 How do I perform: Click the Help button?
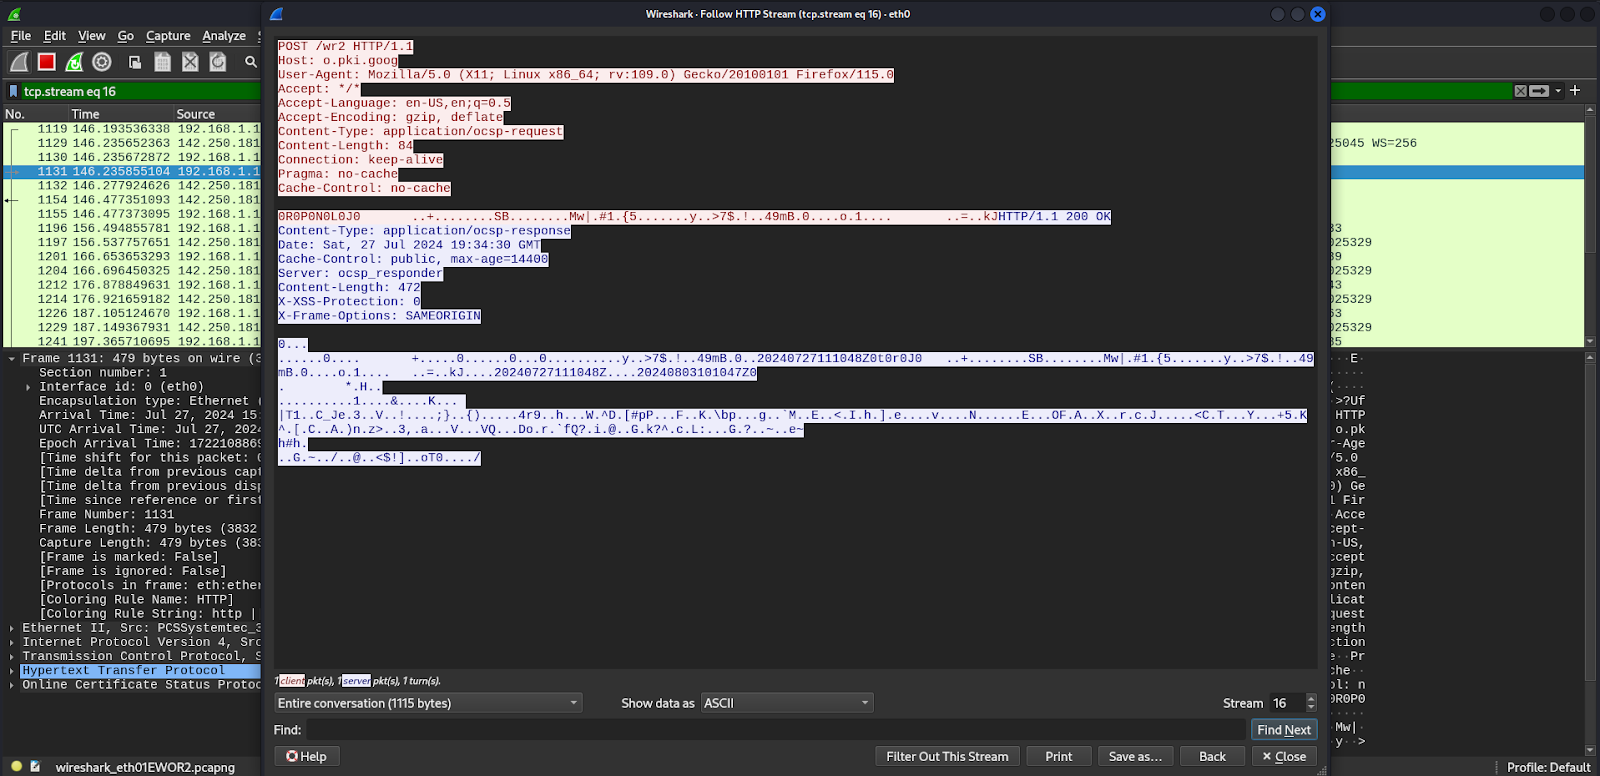pos(307,757)
